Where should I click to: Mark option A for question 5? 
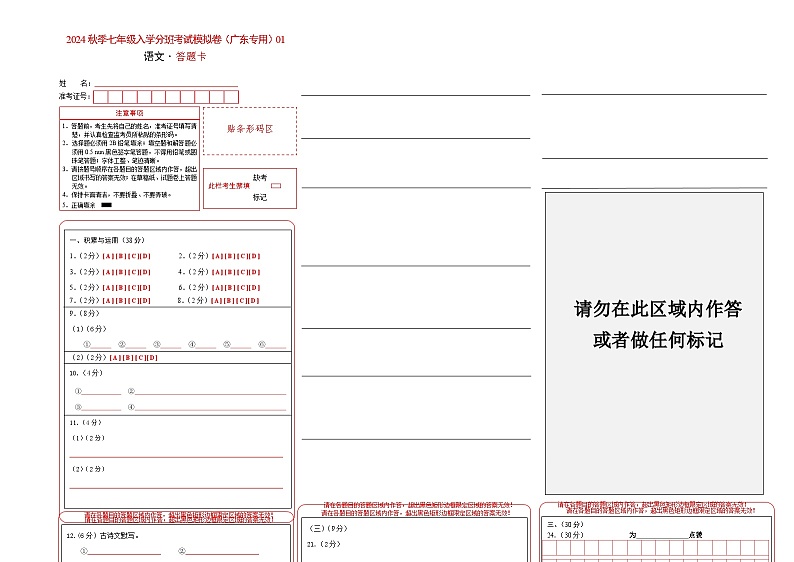[x=108, y=288]
